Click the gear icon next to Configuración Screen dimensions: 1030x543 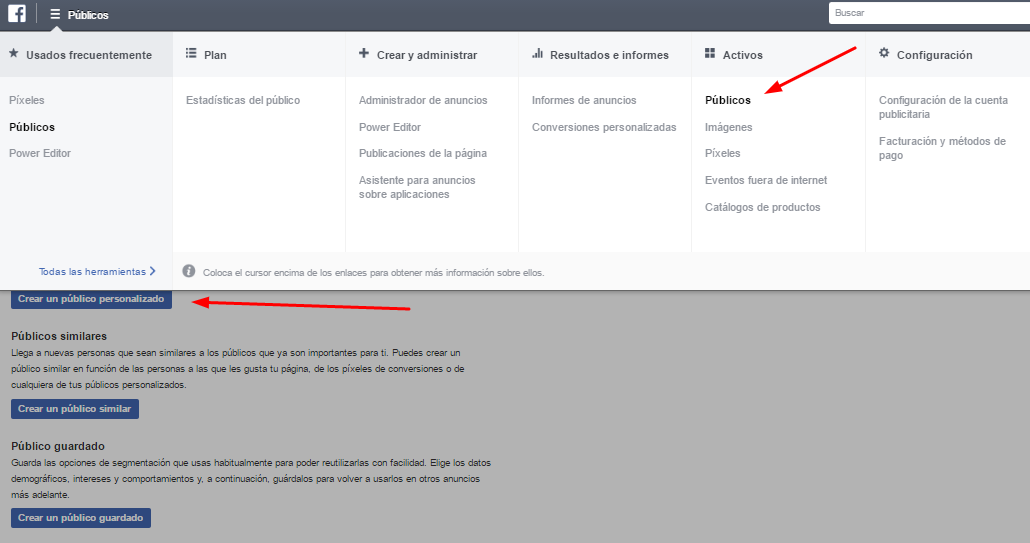(884, 53)
